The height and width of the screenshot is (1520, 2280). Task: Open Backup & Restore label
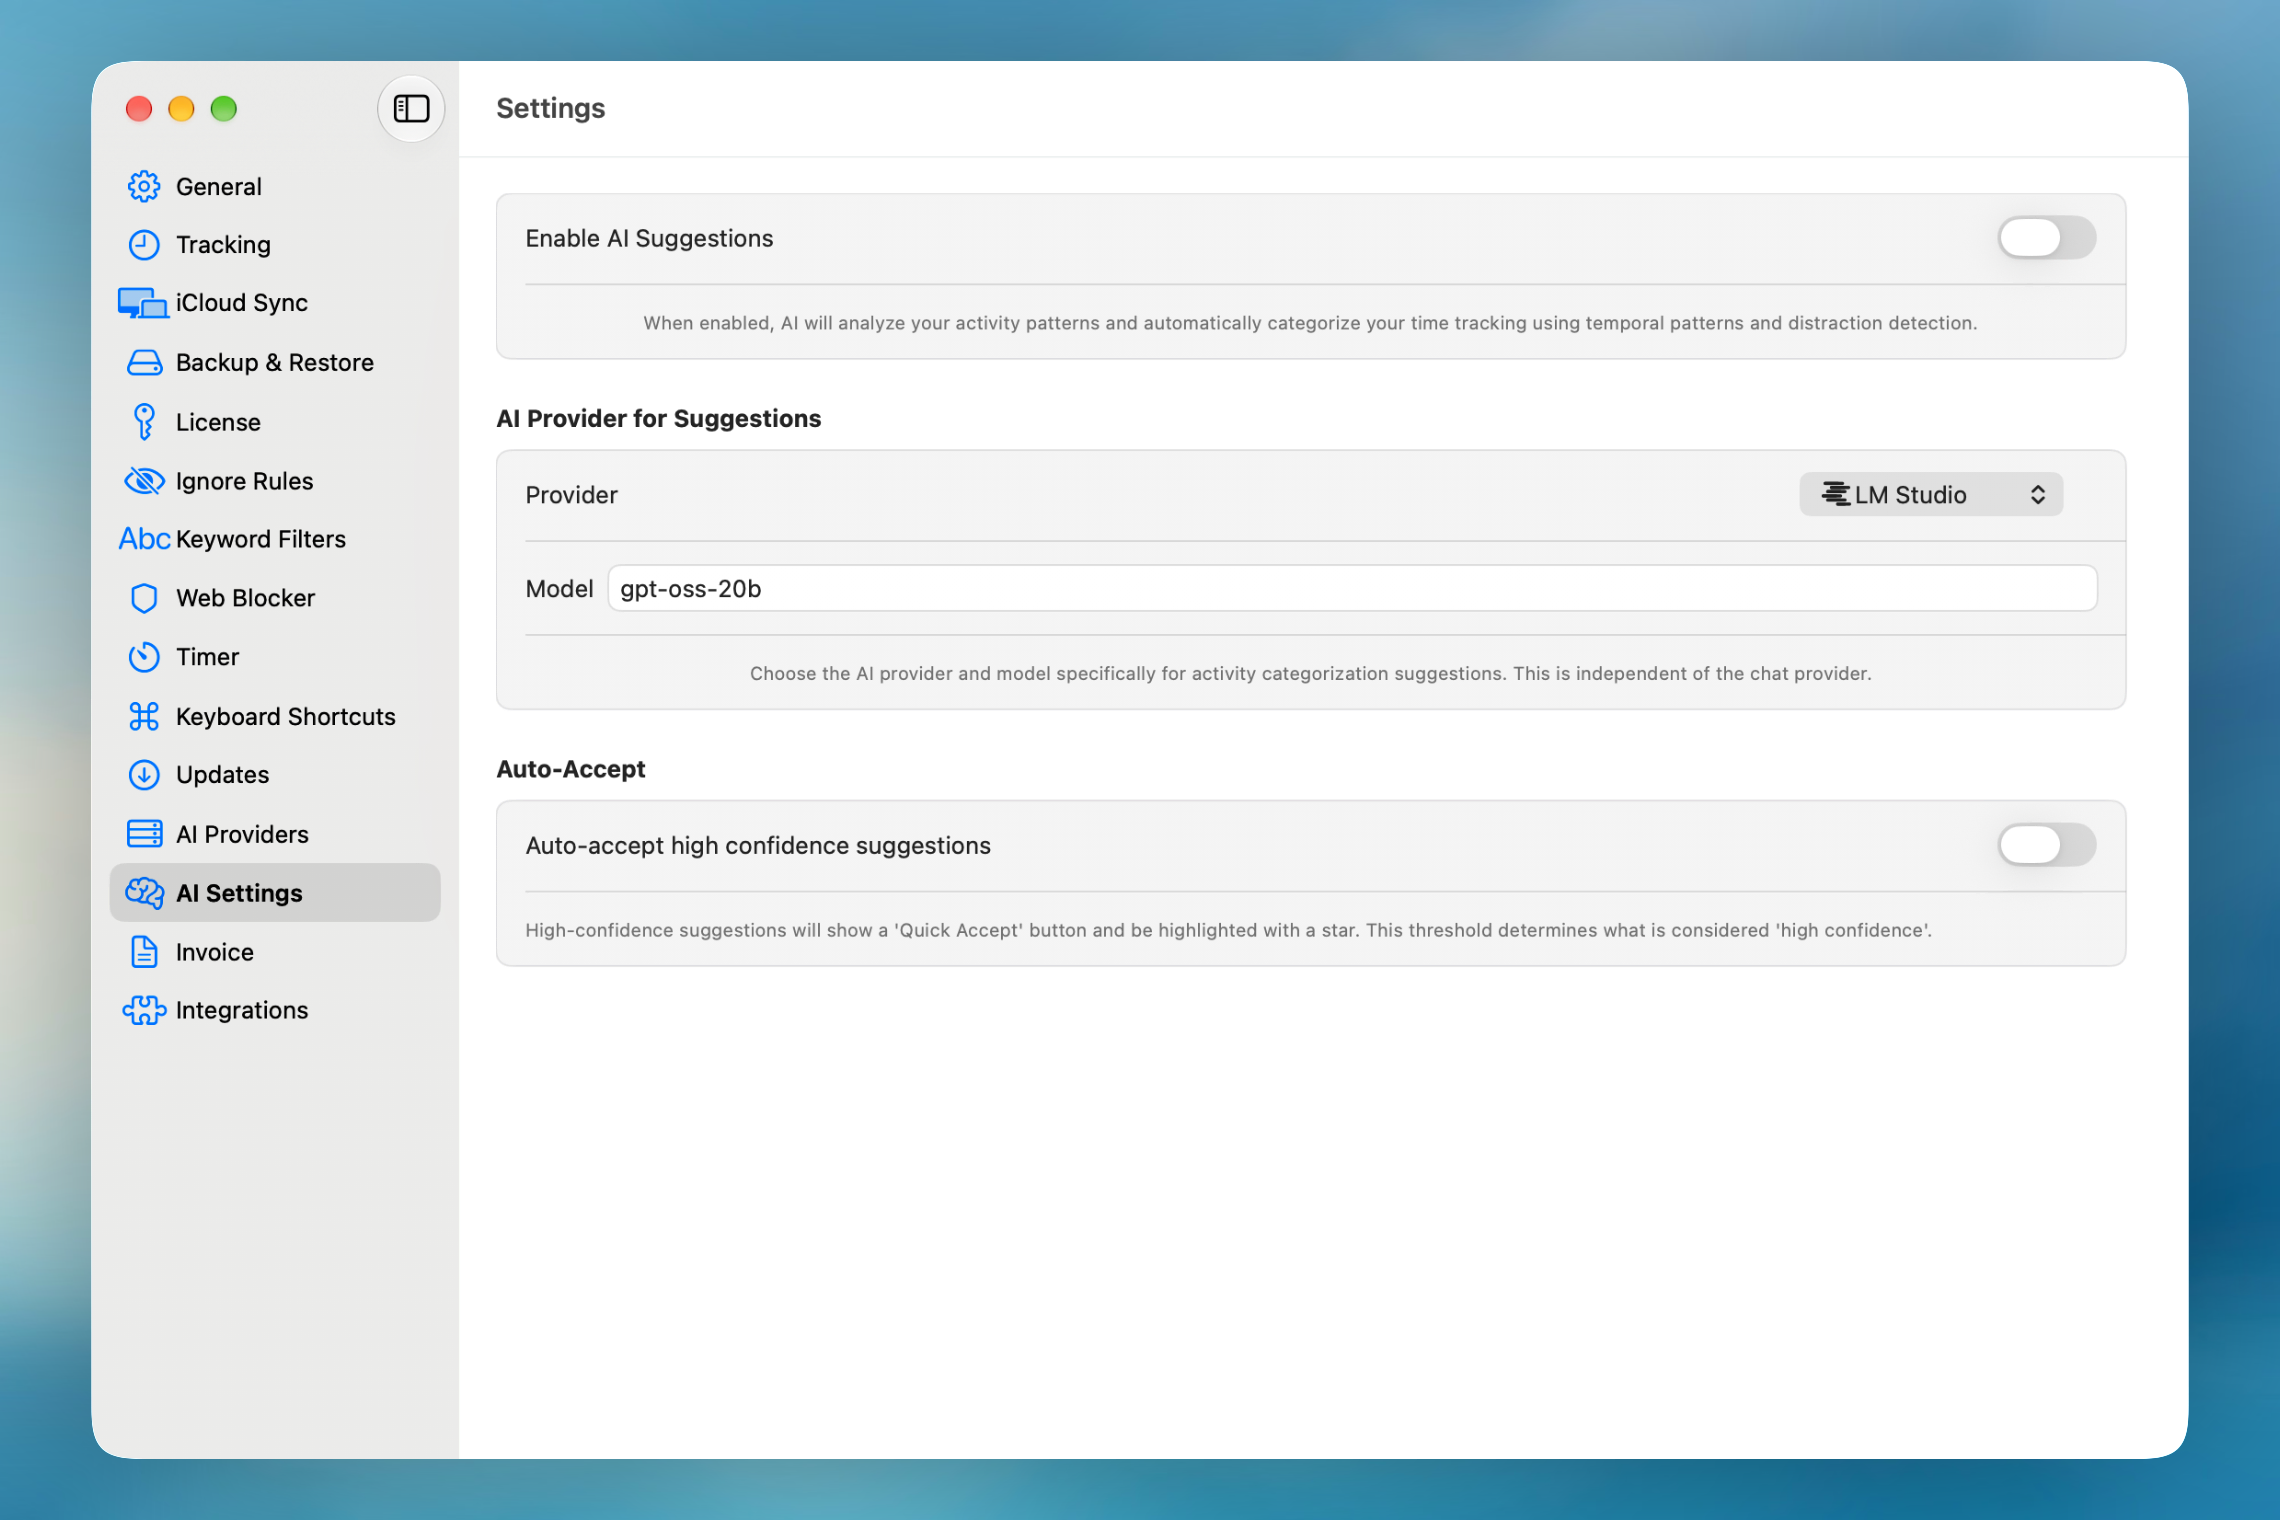click(275, 362)
